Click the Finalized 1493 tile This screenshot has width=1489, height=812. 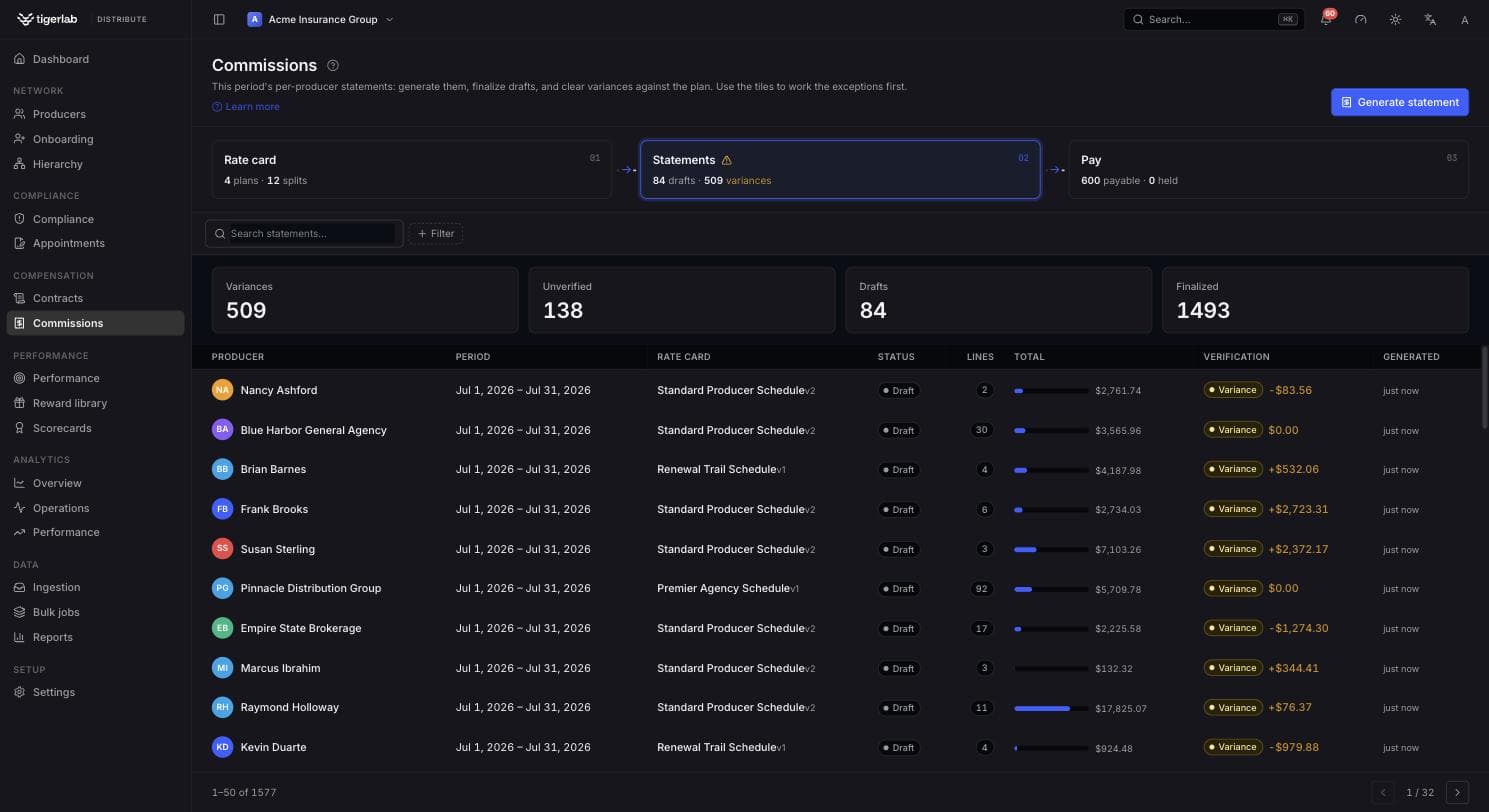(x=1315, y=300)
